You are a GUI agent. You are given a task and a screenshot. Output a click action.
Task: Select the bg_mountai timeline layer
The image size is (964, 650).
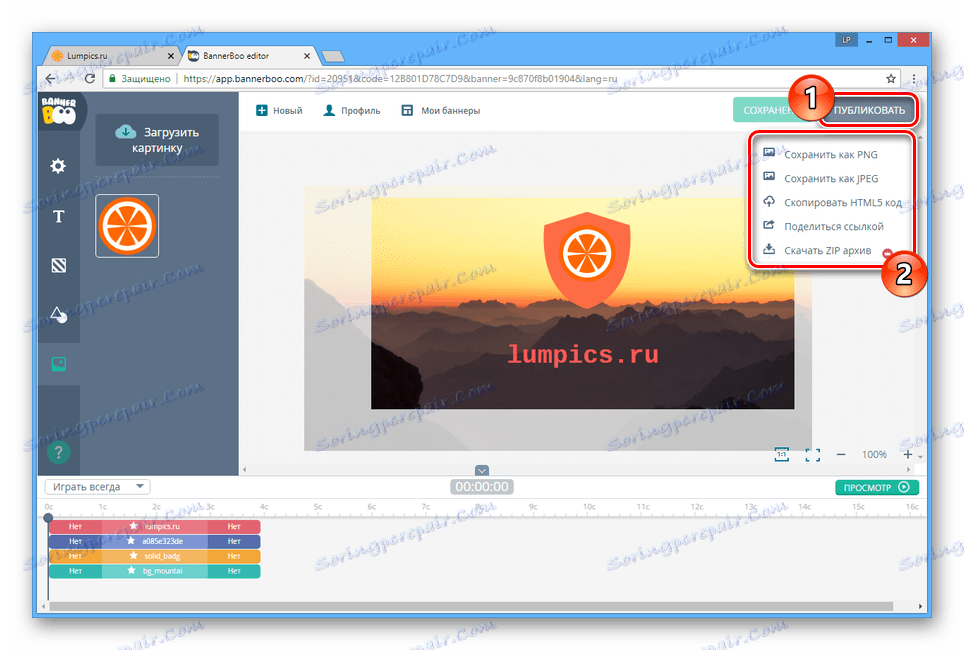coord(154,571)
